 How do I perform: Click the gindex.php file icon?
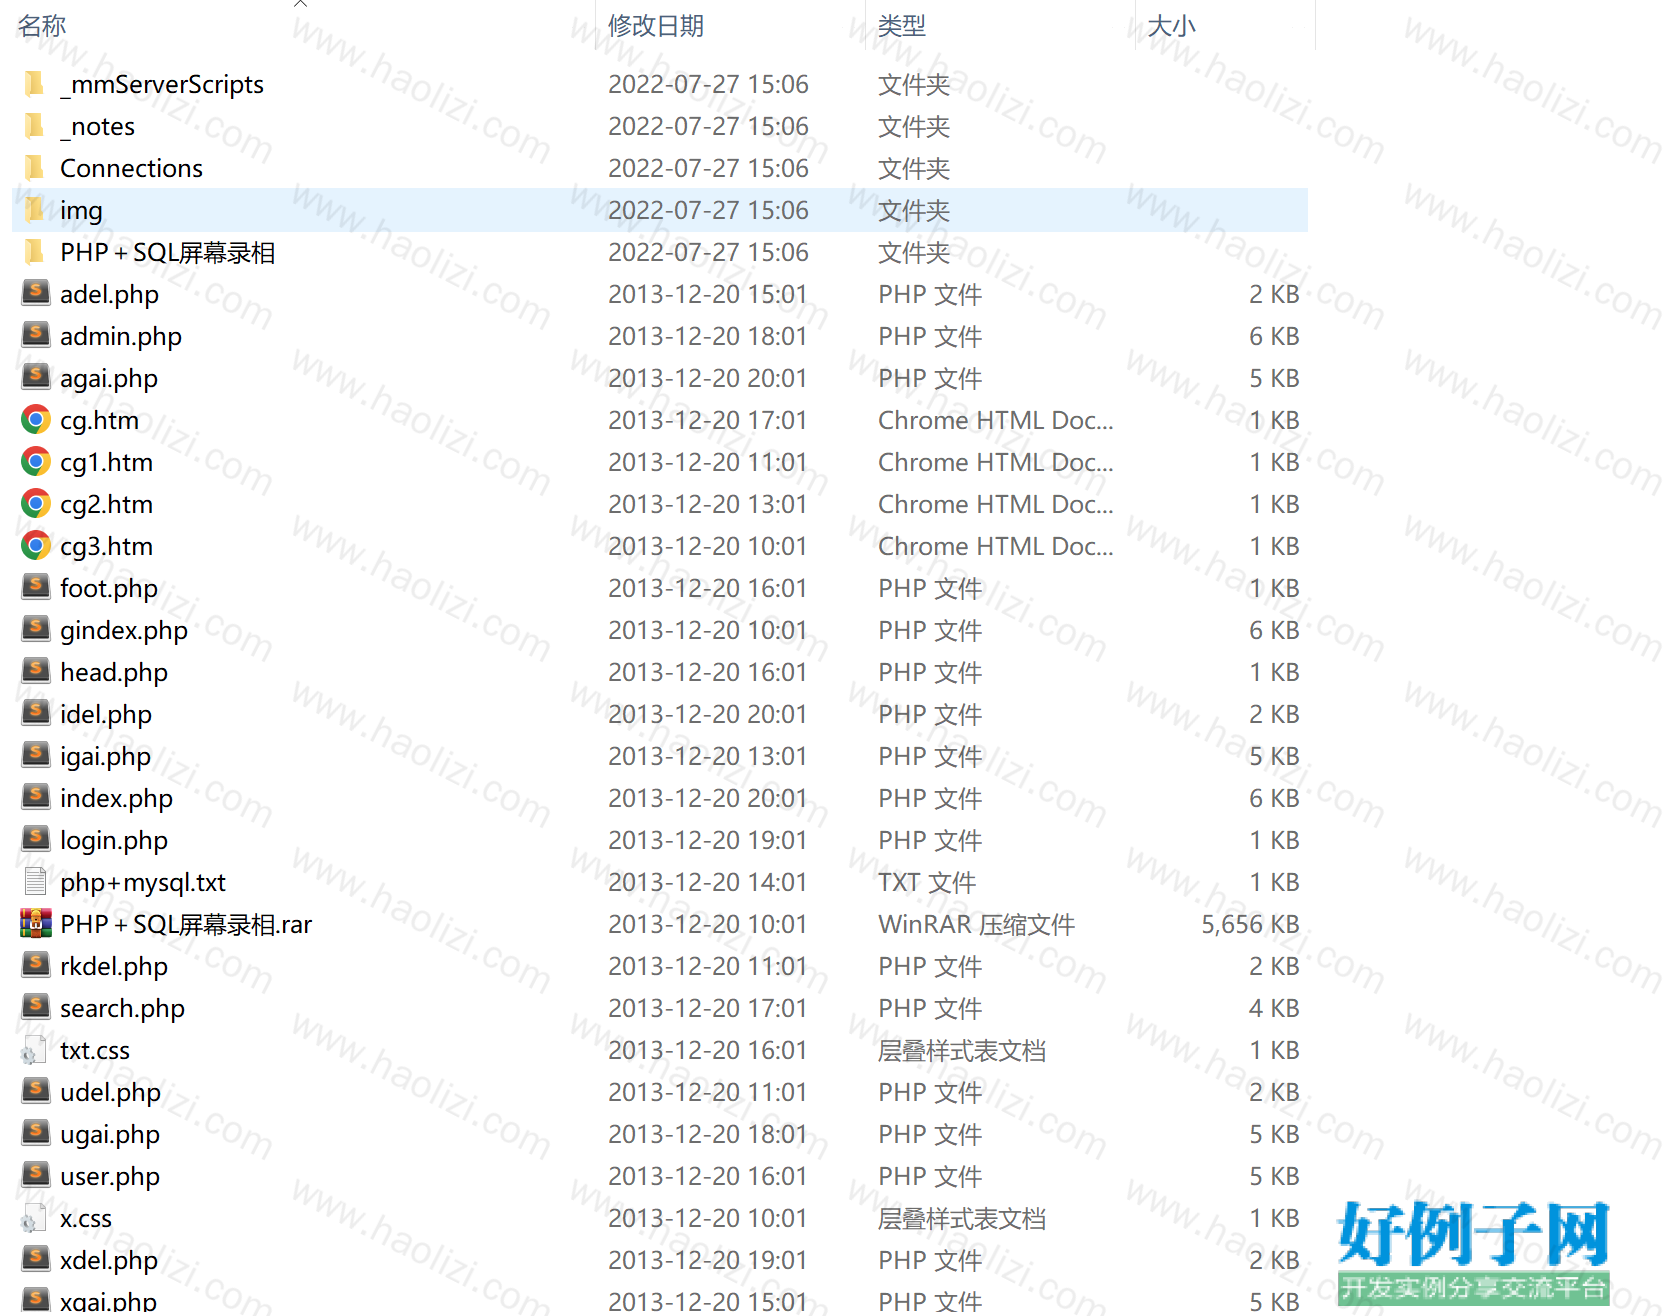click(36, 628)
